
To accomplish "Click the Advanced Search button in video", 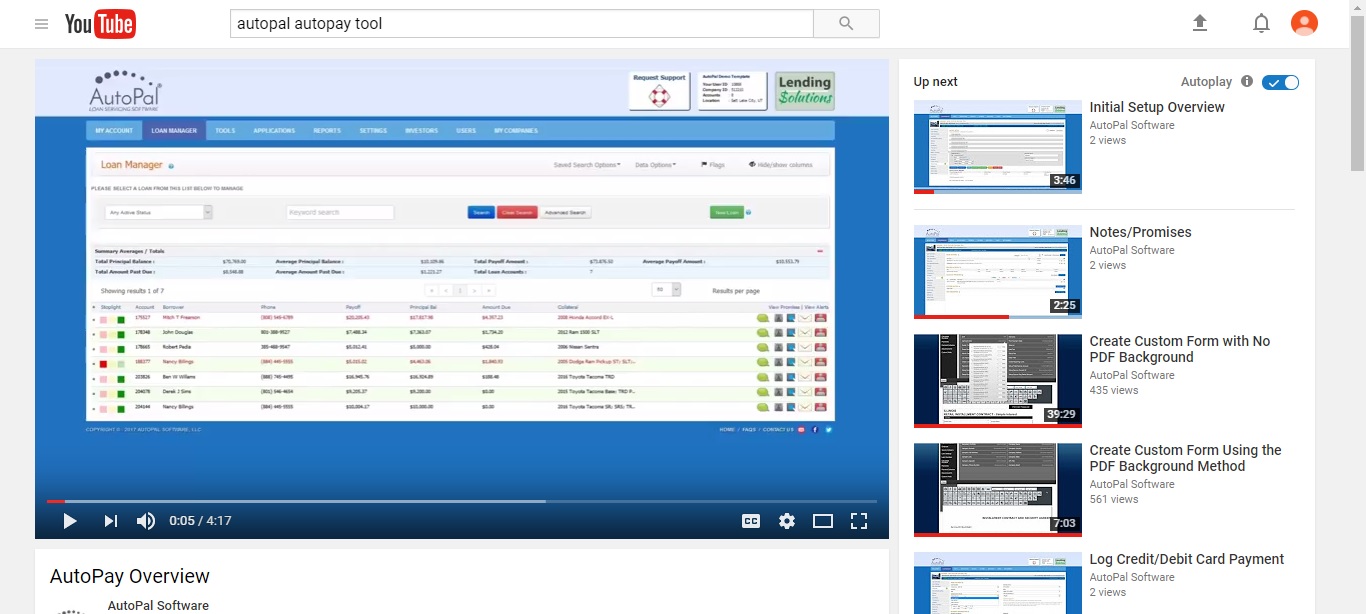I will tap(566, 212).
